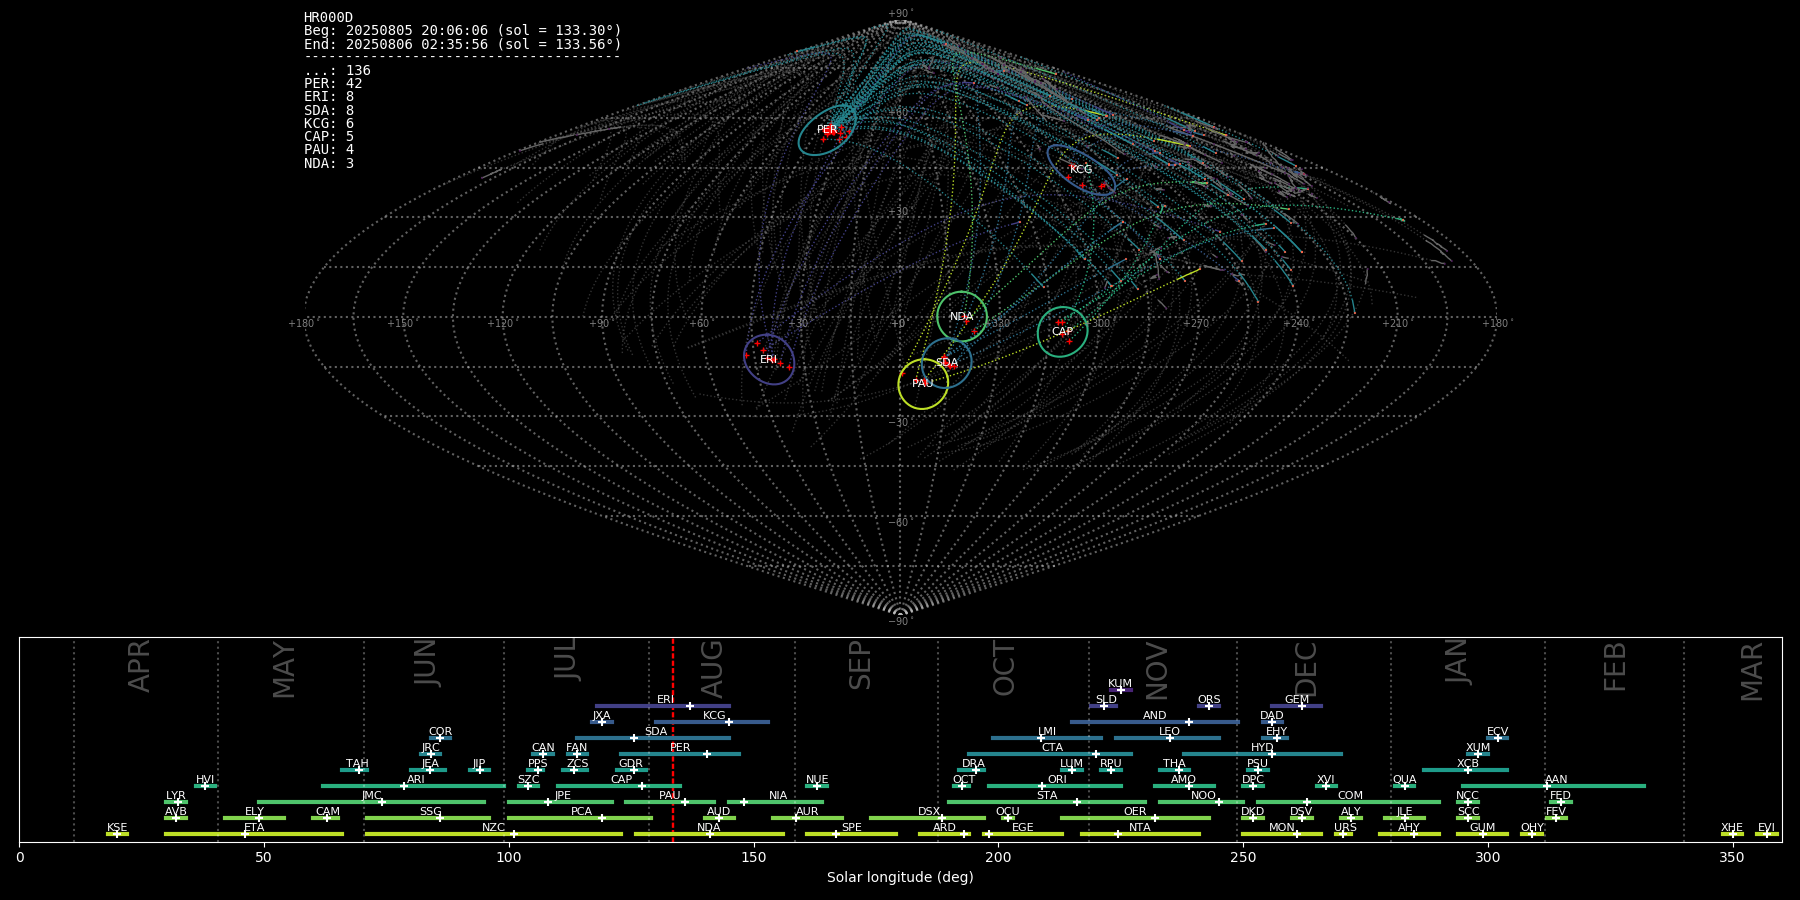The width and height of the screenshot is (1800, 900).
Task: Click the SPE shower bar in the timeline
Action: coord(852,834)
